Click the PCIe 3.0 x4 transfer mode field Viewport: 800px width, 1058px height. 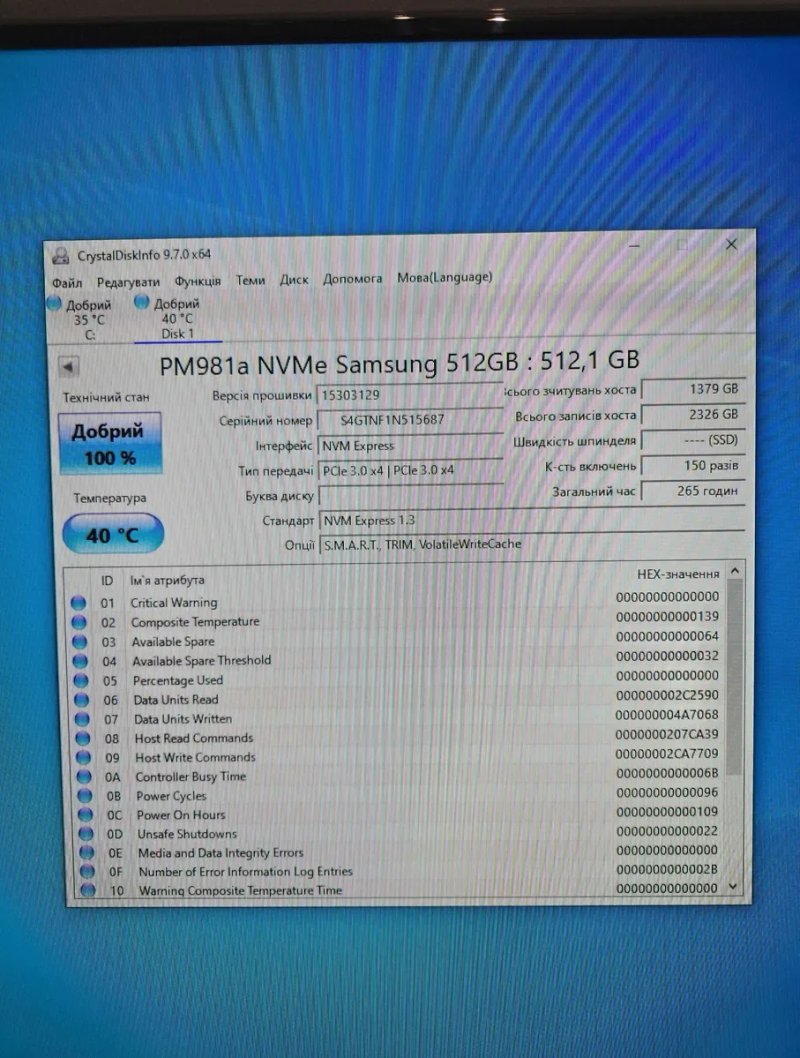(x=410, y=470)
